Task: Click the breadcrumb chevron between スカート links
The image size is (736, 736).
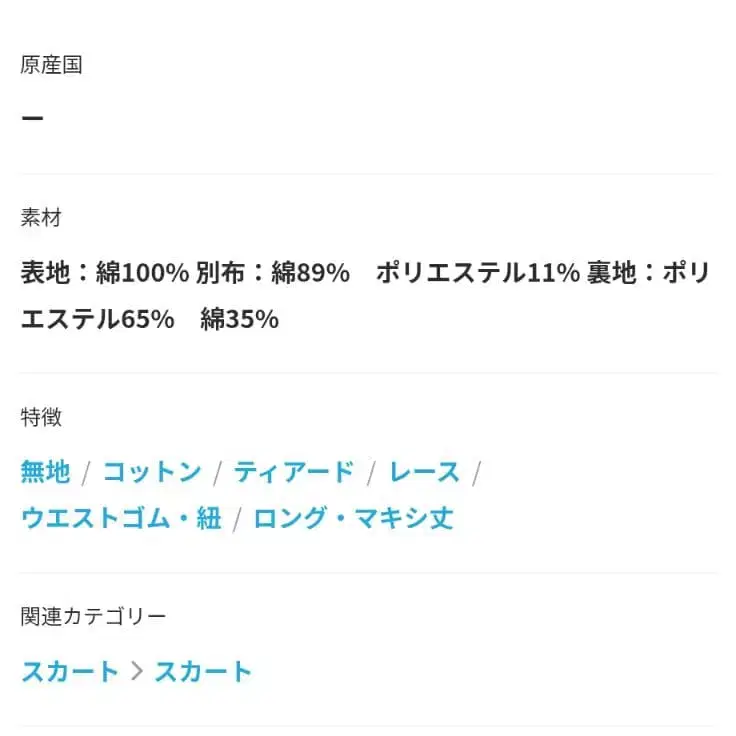Action: (x=137, y=671)
